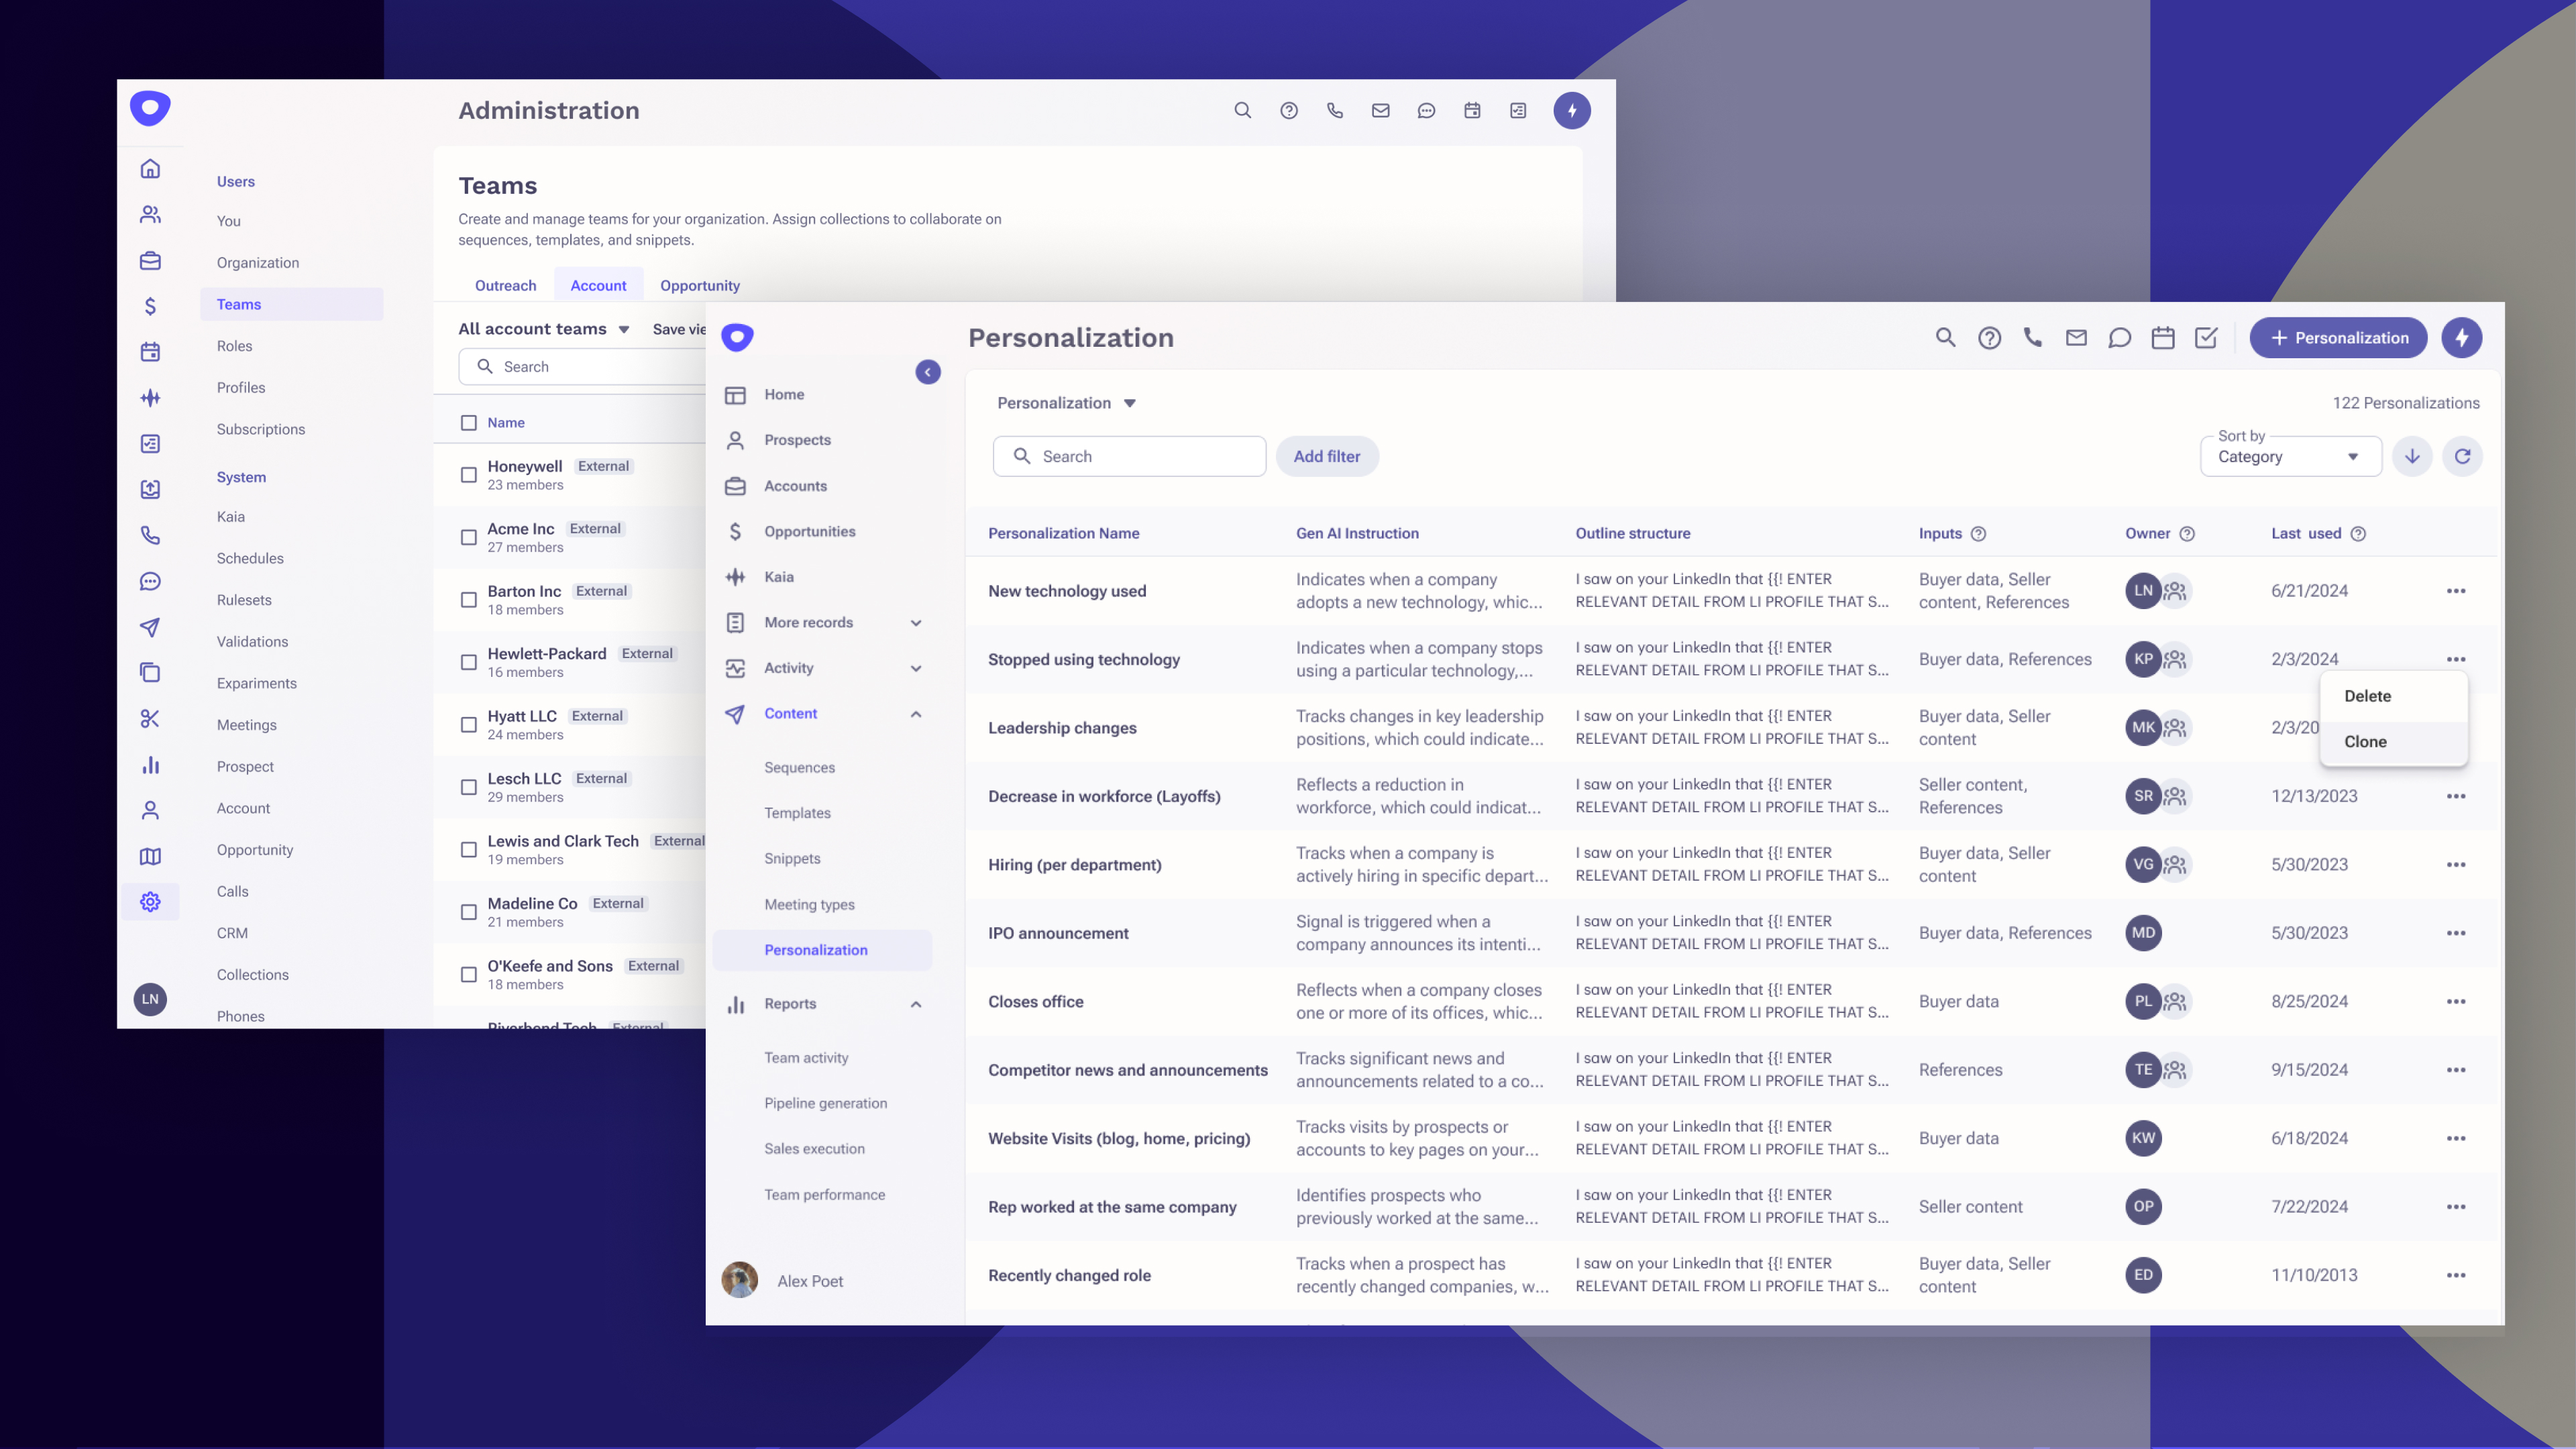Open row menu for New technology used
Screen dimensions: 2576x1449
[2456, 591]
